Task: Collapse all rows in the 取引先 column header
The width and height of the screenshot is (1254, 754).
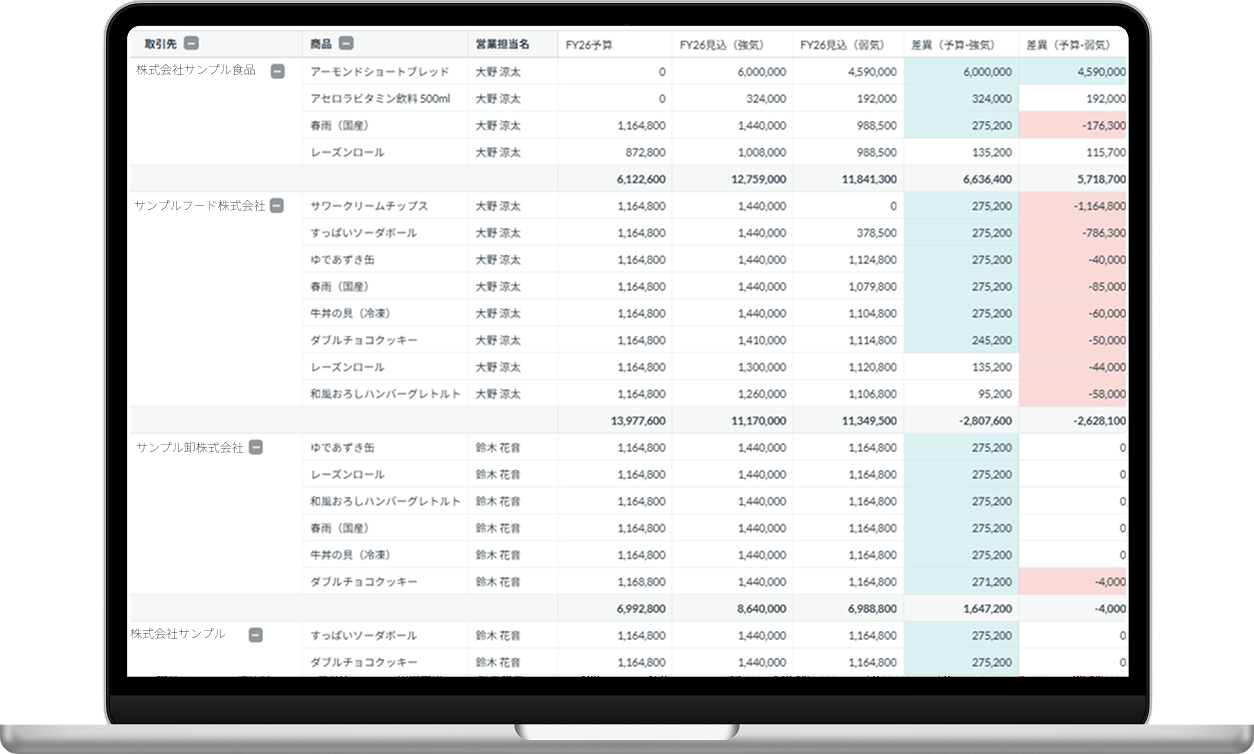Action: tap(191, 43)
